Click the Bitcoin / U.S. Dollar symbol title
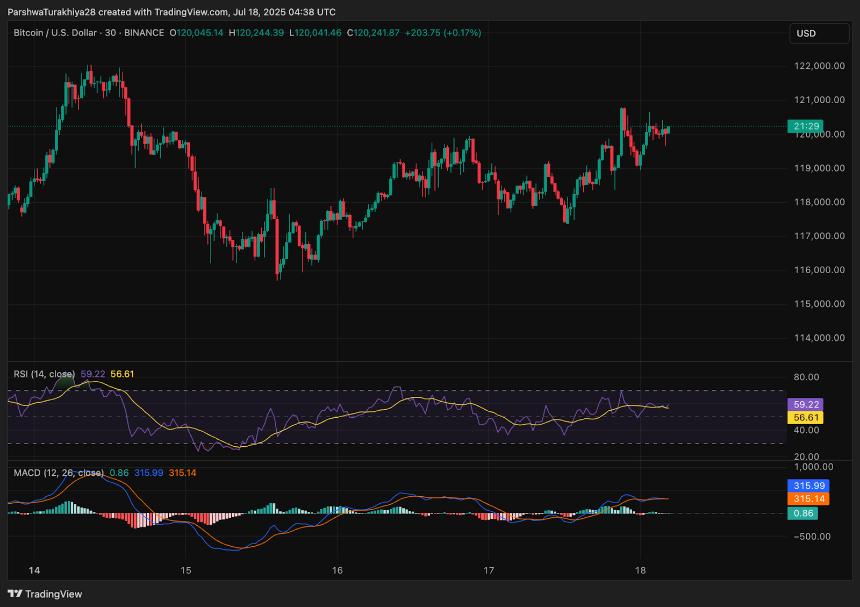The width and height of the screenshot is (860, 607). 58,33
